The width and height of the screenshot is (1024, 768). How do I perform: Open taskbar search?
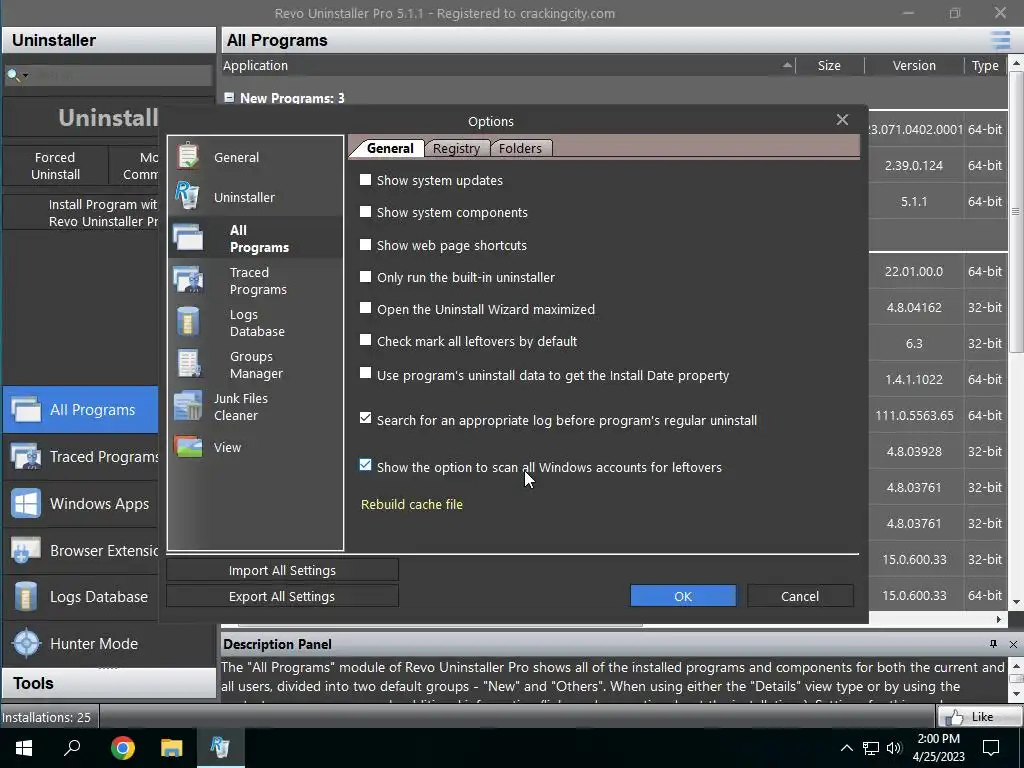(x=72, y=748)
